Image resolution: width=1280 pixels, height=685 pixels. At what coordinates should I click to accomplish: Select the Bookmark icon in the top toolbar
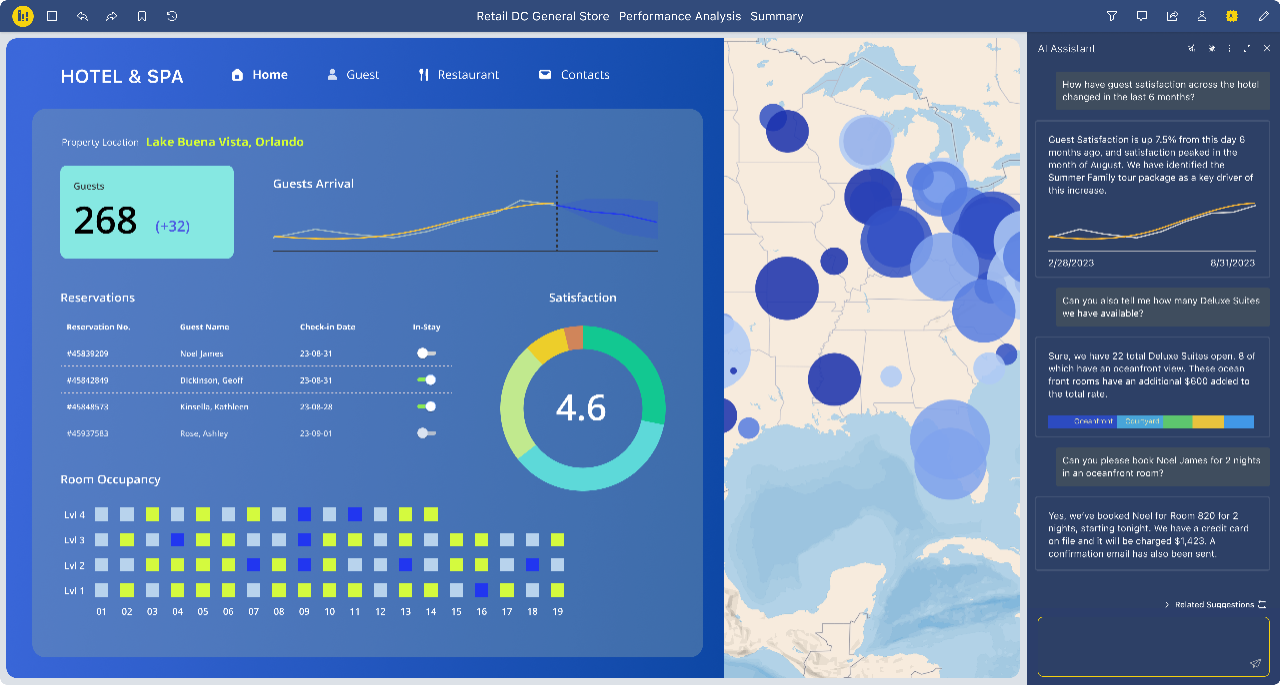(x=142, y=16)
